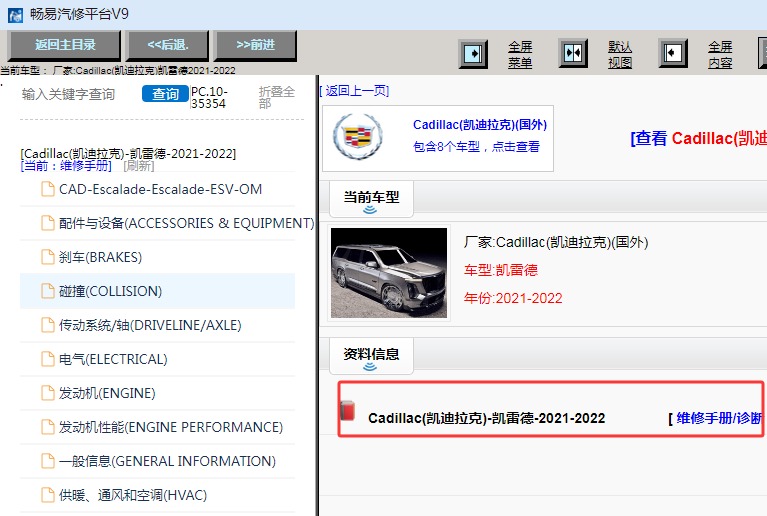767x516 pixels.
Task: Click 返回上一页 link
Action: pos(355,91)
